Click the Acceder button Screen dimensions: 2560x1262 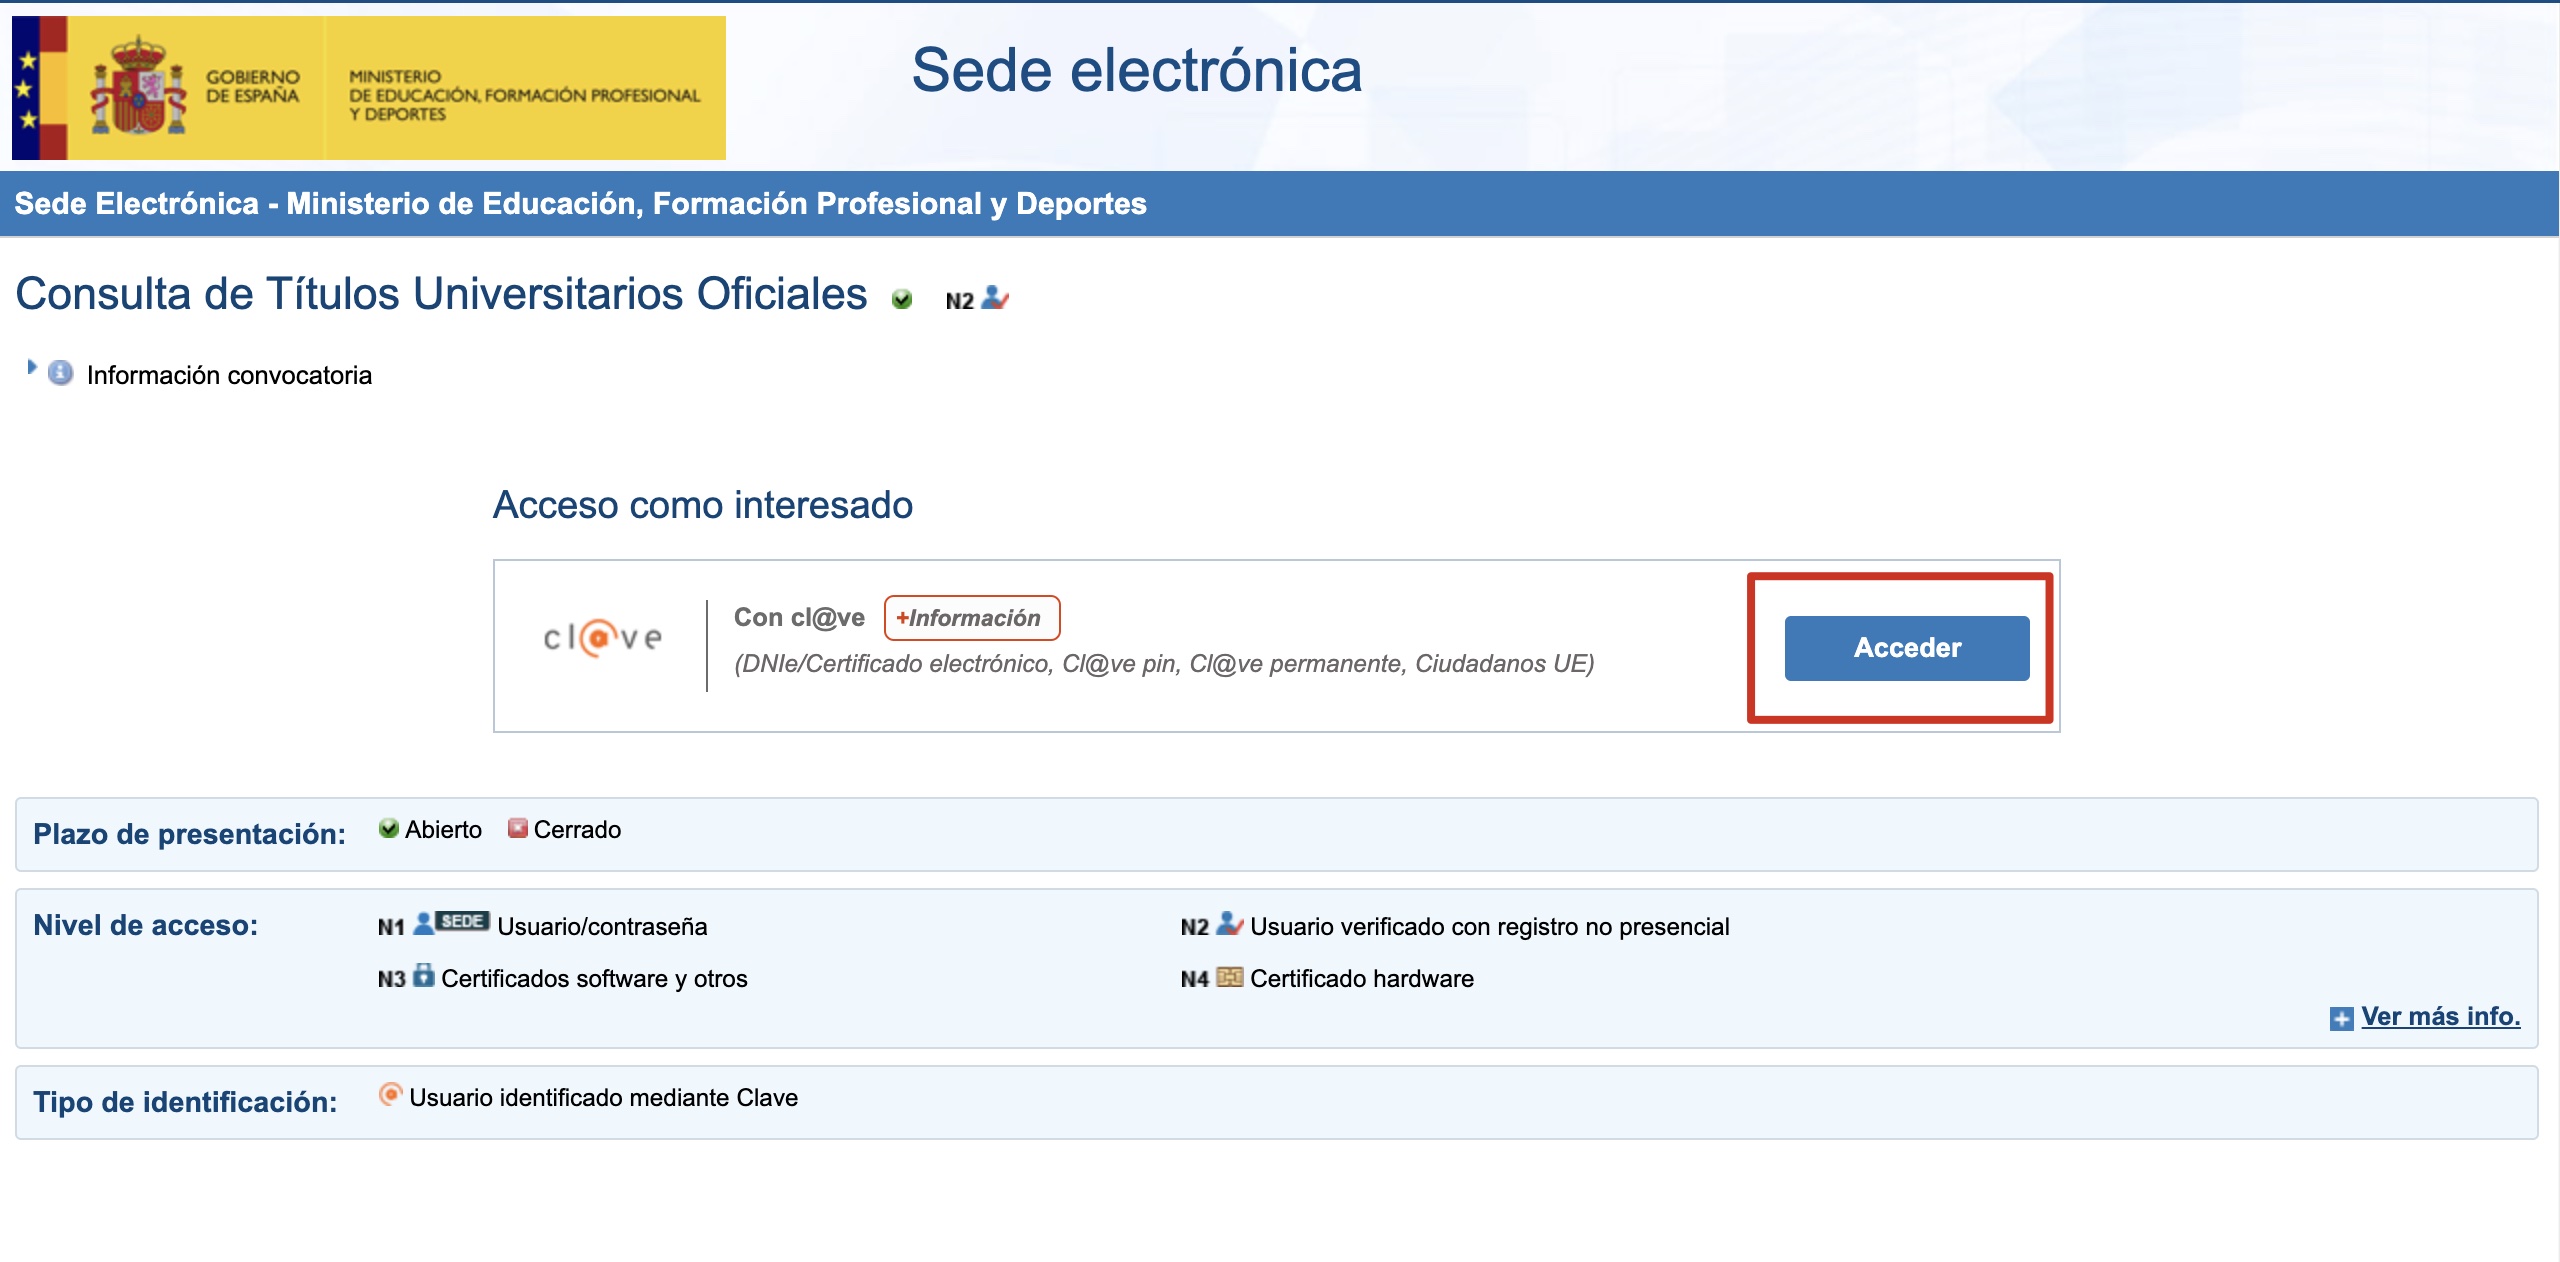click(1907, 648)
